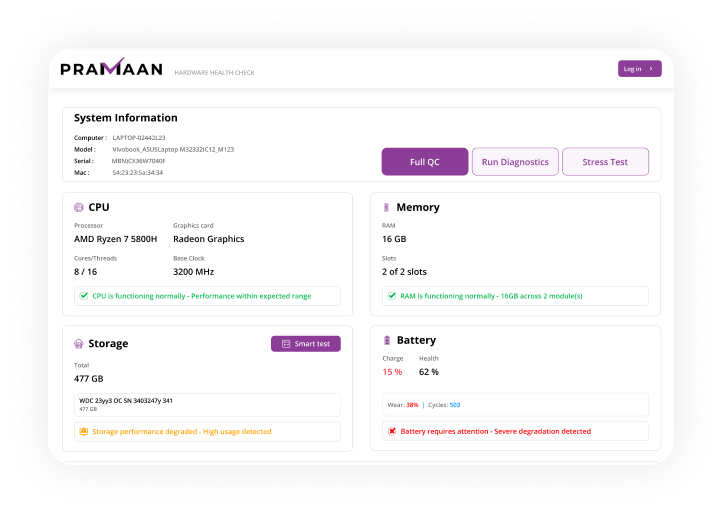Click the Storage drive icon
This screenshot has width=722, height=513.
click(79, 344)
